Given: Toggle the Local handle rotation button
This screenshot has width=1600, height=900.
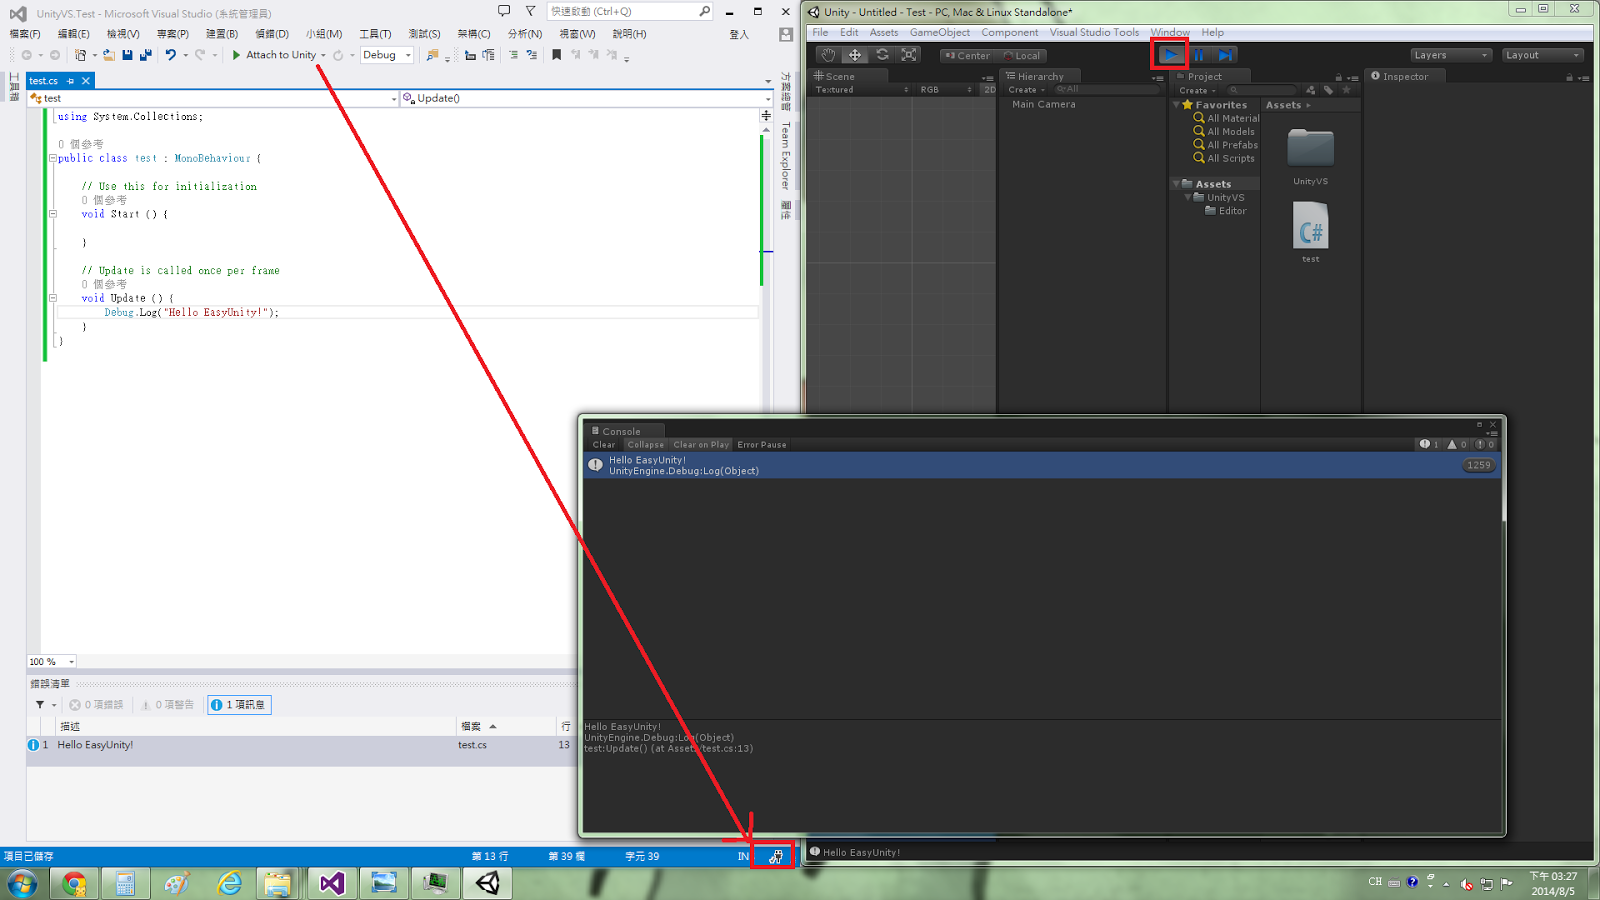Looking at the screenshot, I should click(1021, 56).
